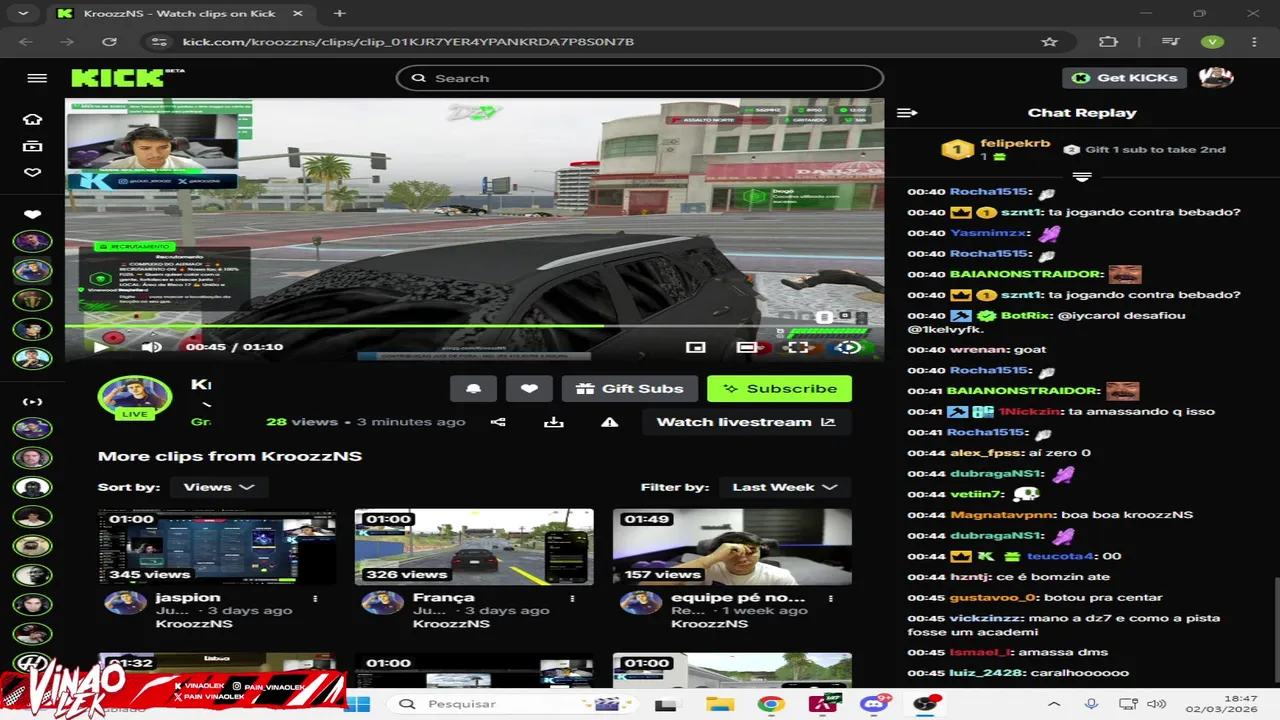Follow KroozzNS with heart button

point(529,389)
